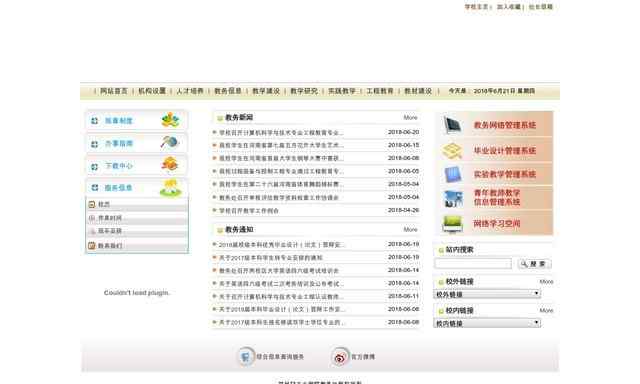Open the 毕业设计管理系统 link

[x=504, y=151]
